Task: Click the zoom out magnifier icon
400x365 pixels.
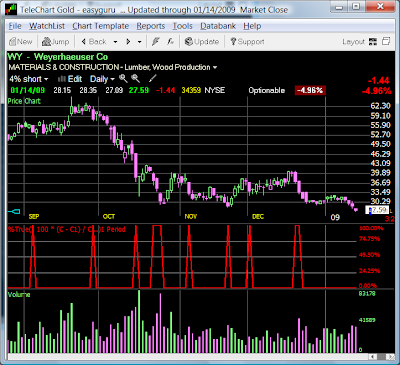Action: (135, 79)
